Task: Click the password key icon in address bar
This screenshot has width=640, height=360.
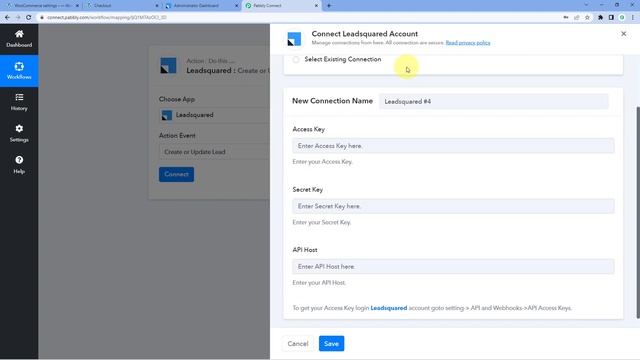Action: pyautogui.click(x=566, y=18)
